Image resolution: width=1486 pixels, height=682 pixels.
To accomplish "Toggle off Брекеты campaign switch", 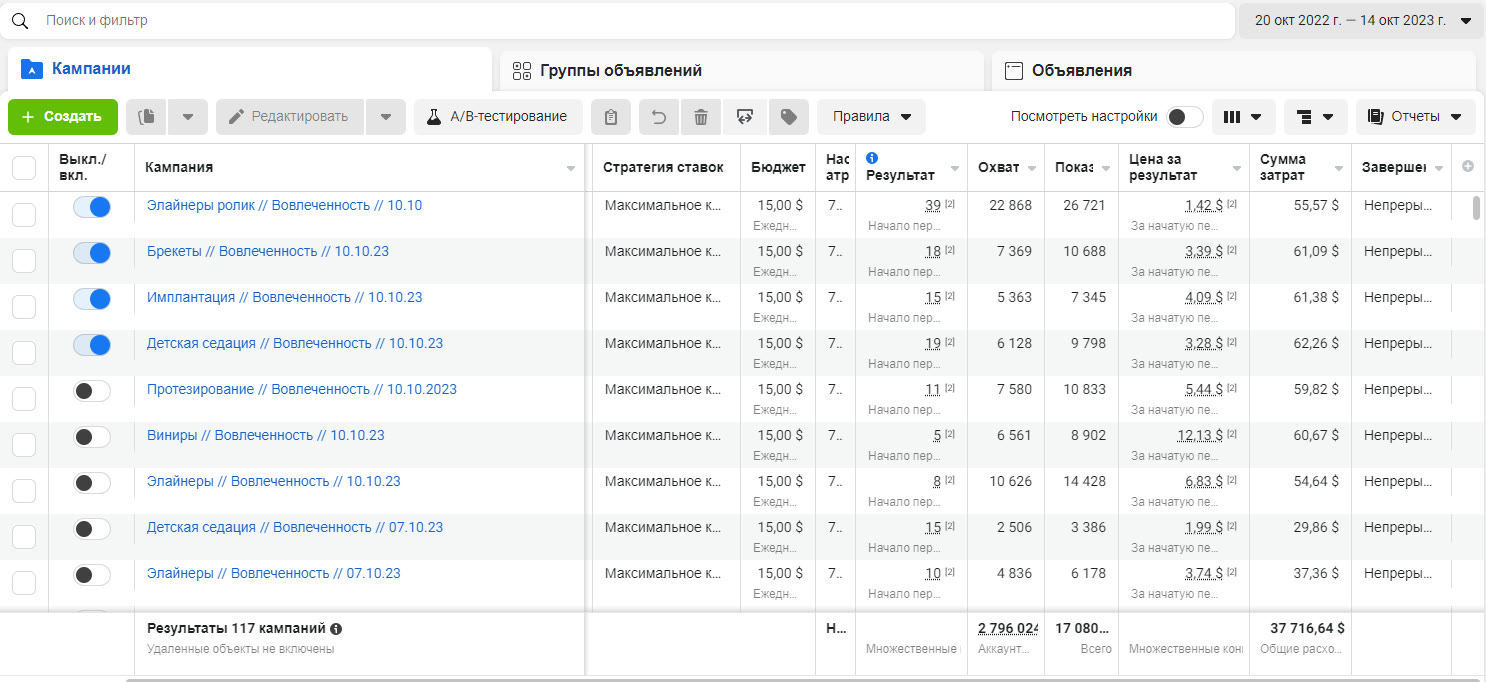I will point(92,253).
